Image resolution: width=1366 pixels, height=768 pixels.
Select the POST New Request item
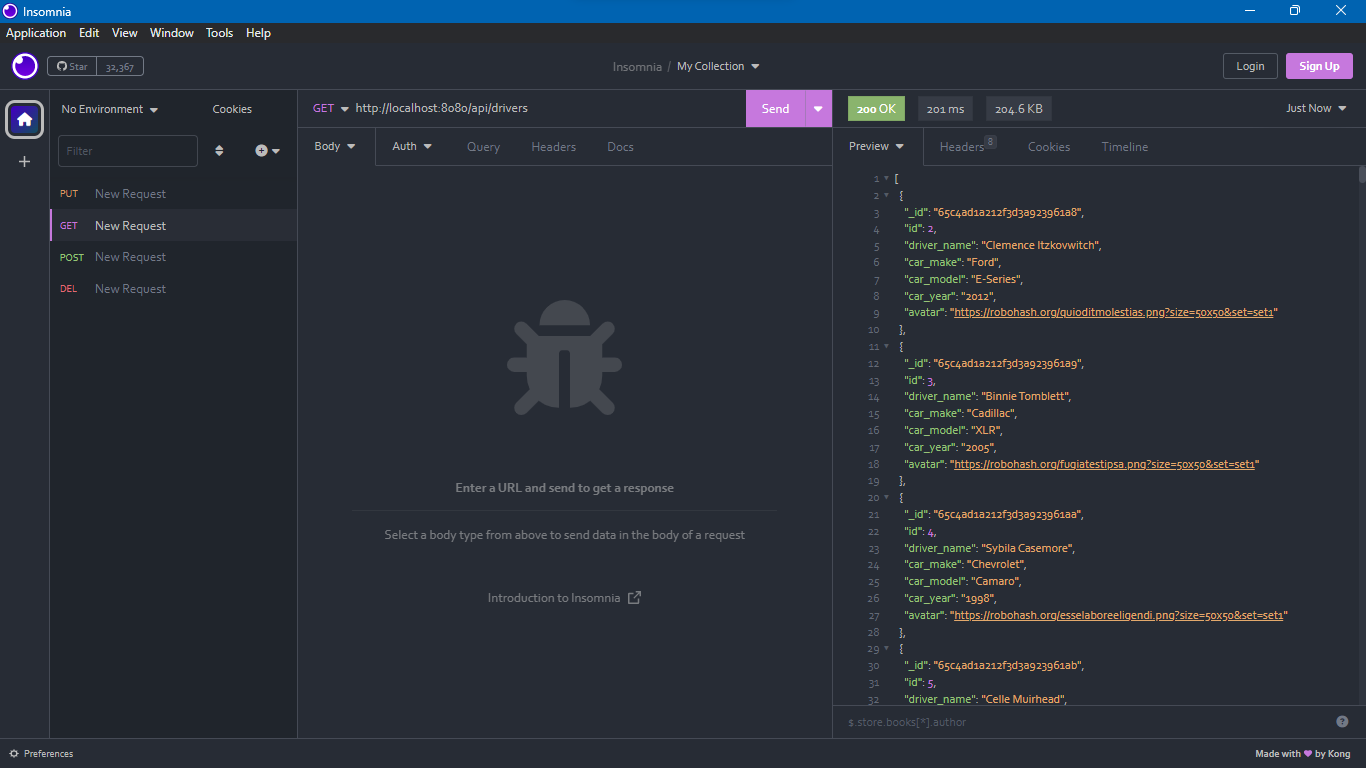pos(174,257)
